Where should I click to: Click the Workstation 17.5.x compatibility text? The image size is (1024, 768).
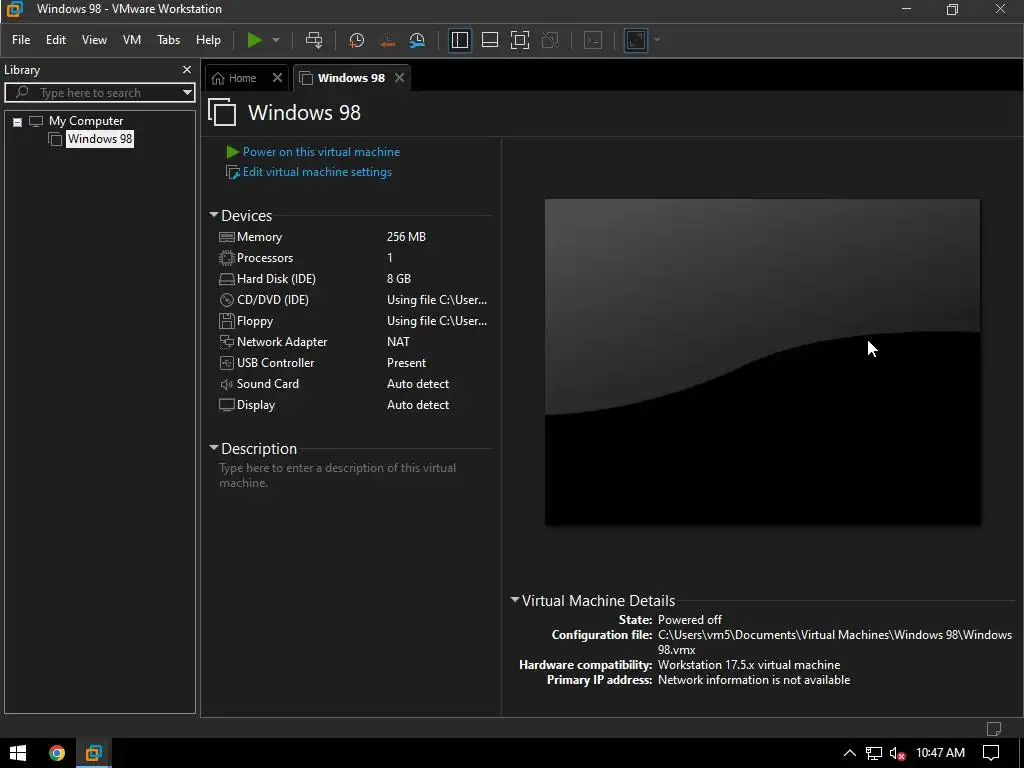[749, 665]
